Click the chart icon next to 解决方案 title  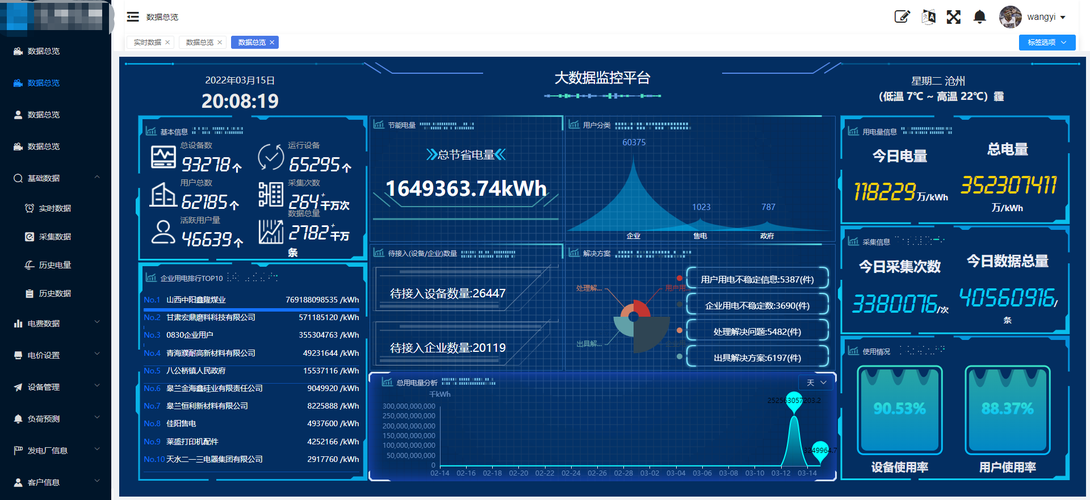(574, 253)
